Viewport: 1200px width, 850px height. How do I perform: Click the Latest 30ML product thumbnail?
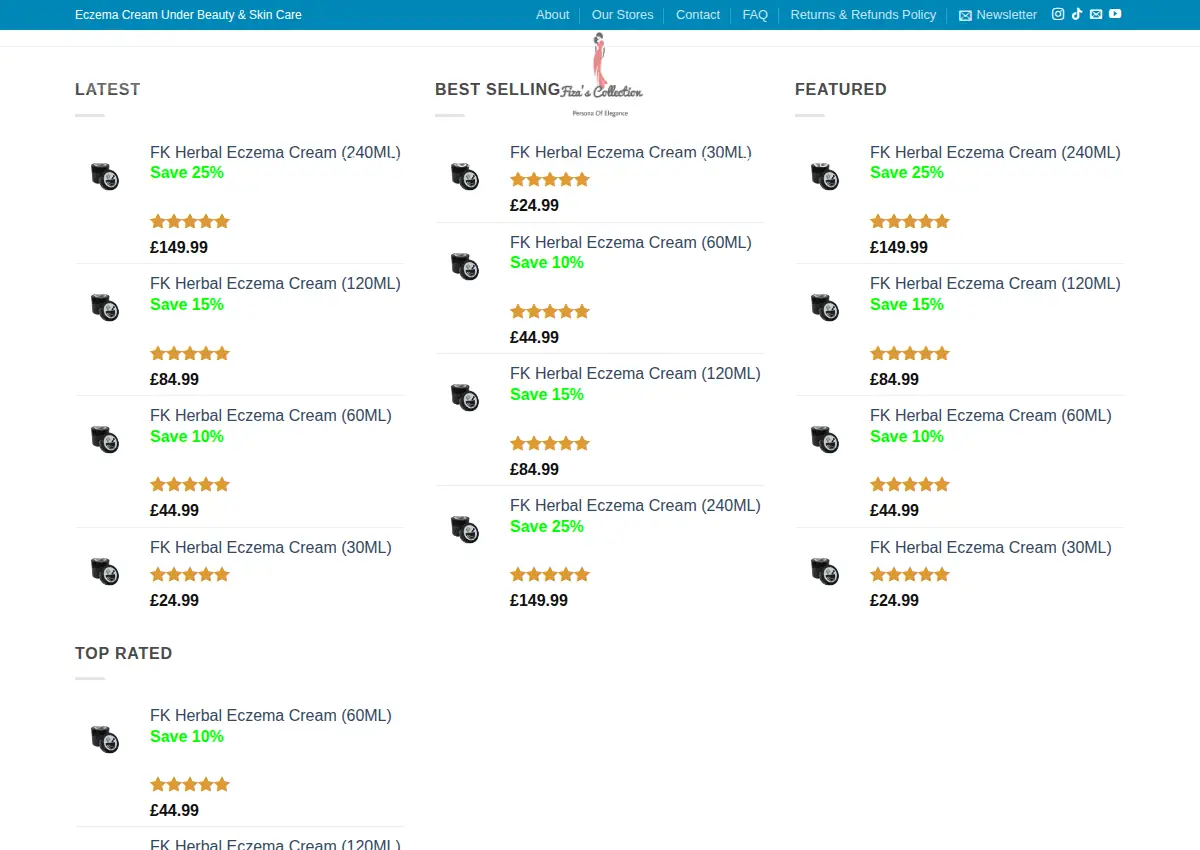[105, 570]
